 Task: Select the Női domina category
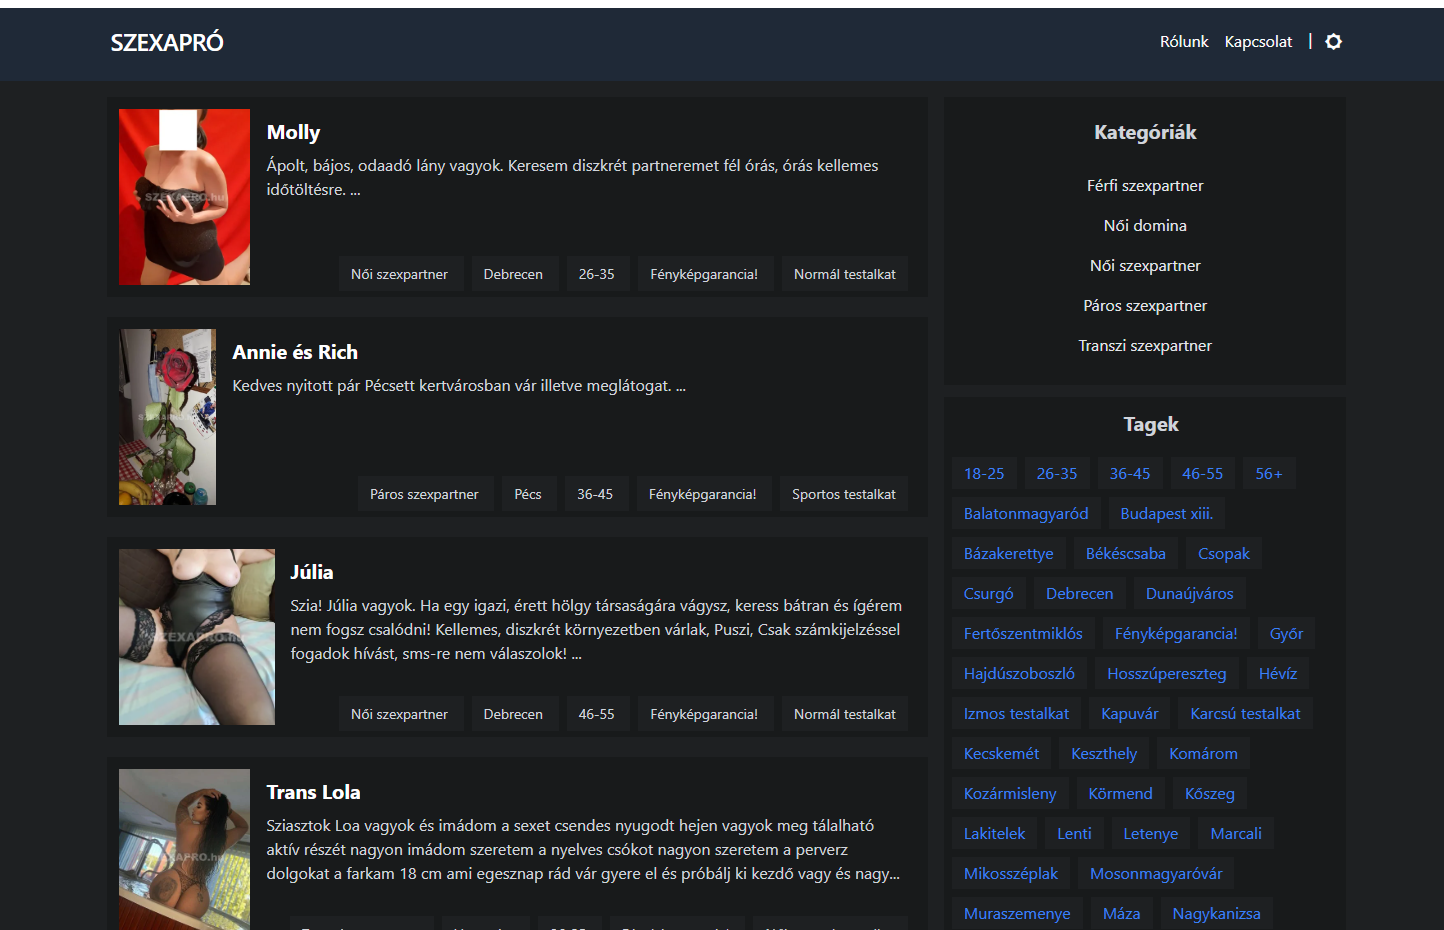point(1145,226)
